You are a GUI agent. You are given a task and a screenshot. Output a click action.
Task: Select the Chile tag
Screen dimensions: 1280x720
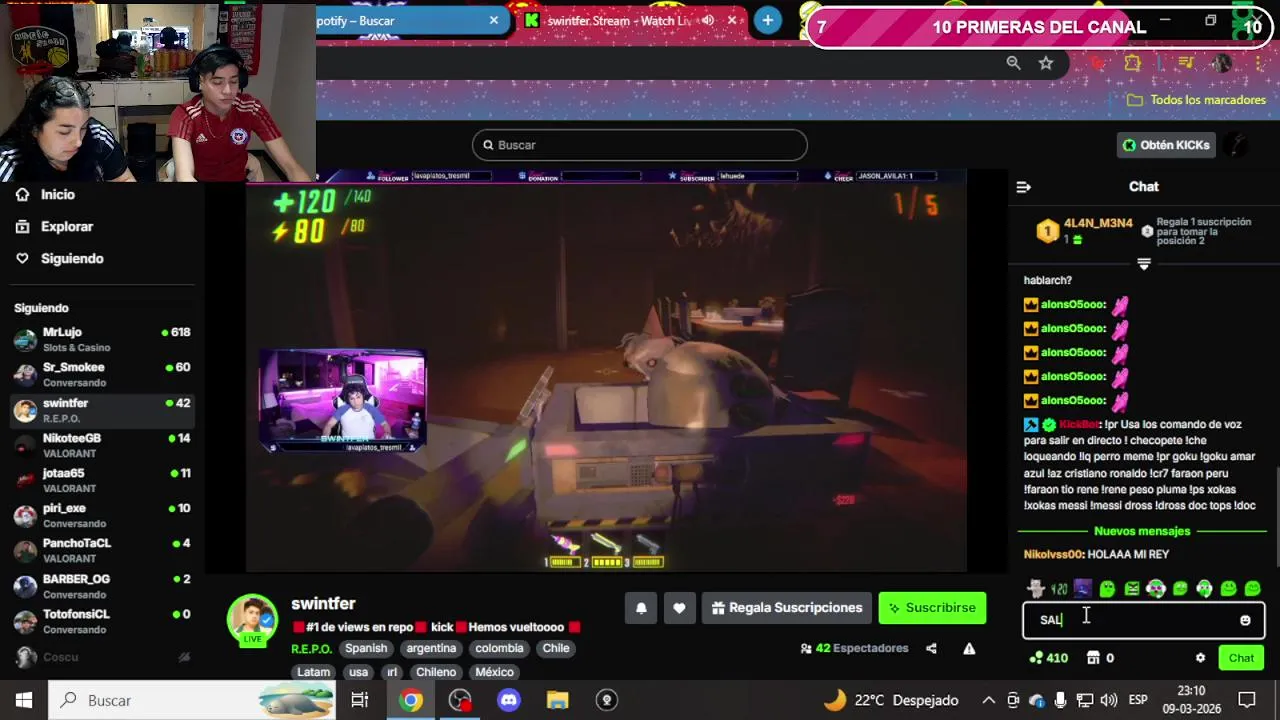click(x=556, y=649)
